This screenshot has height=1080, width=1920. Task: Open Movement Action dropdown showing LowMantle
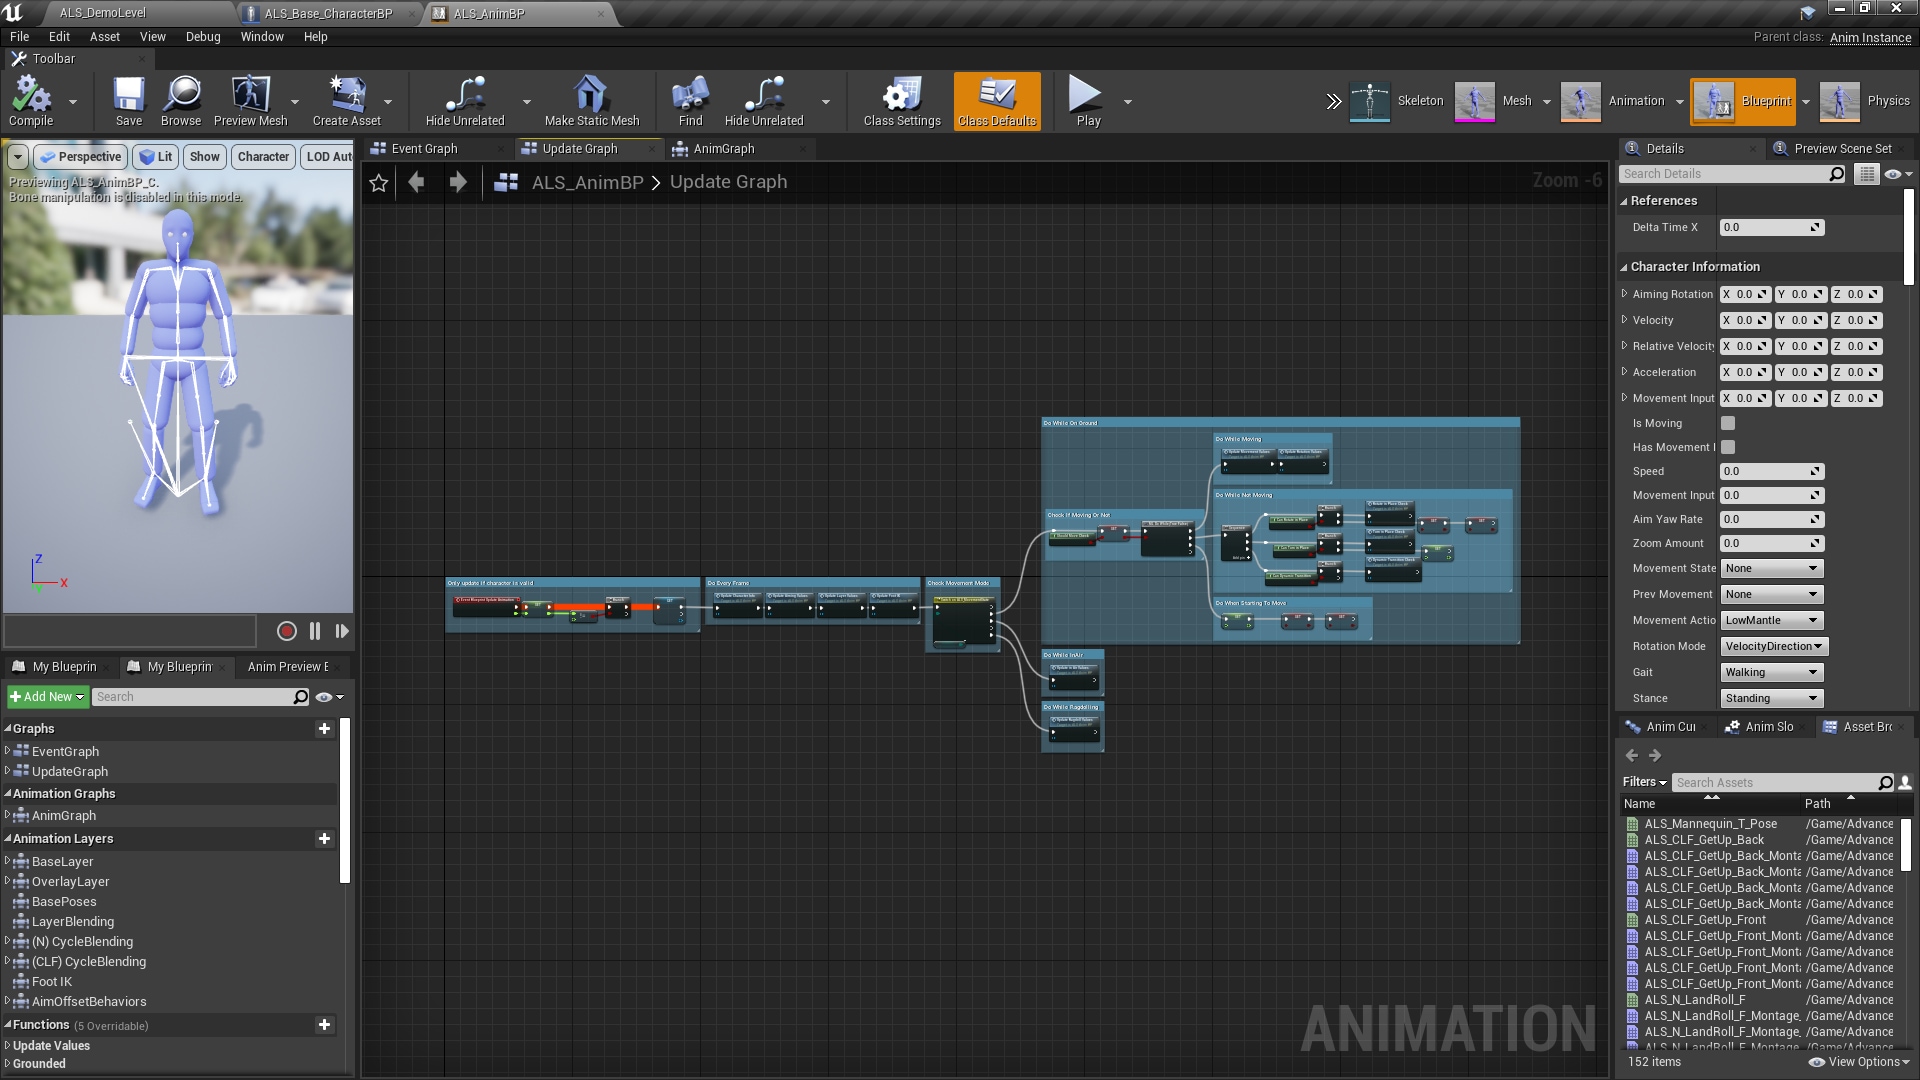(x=1771, y=620)
